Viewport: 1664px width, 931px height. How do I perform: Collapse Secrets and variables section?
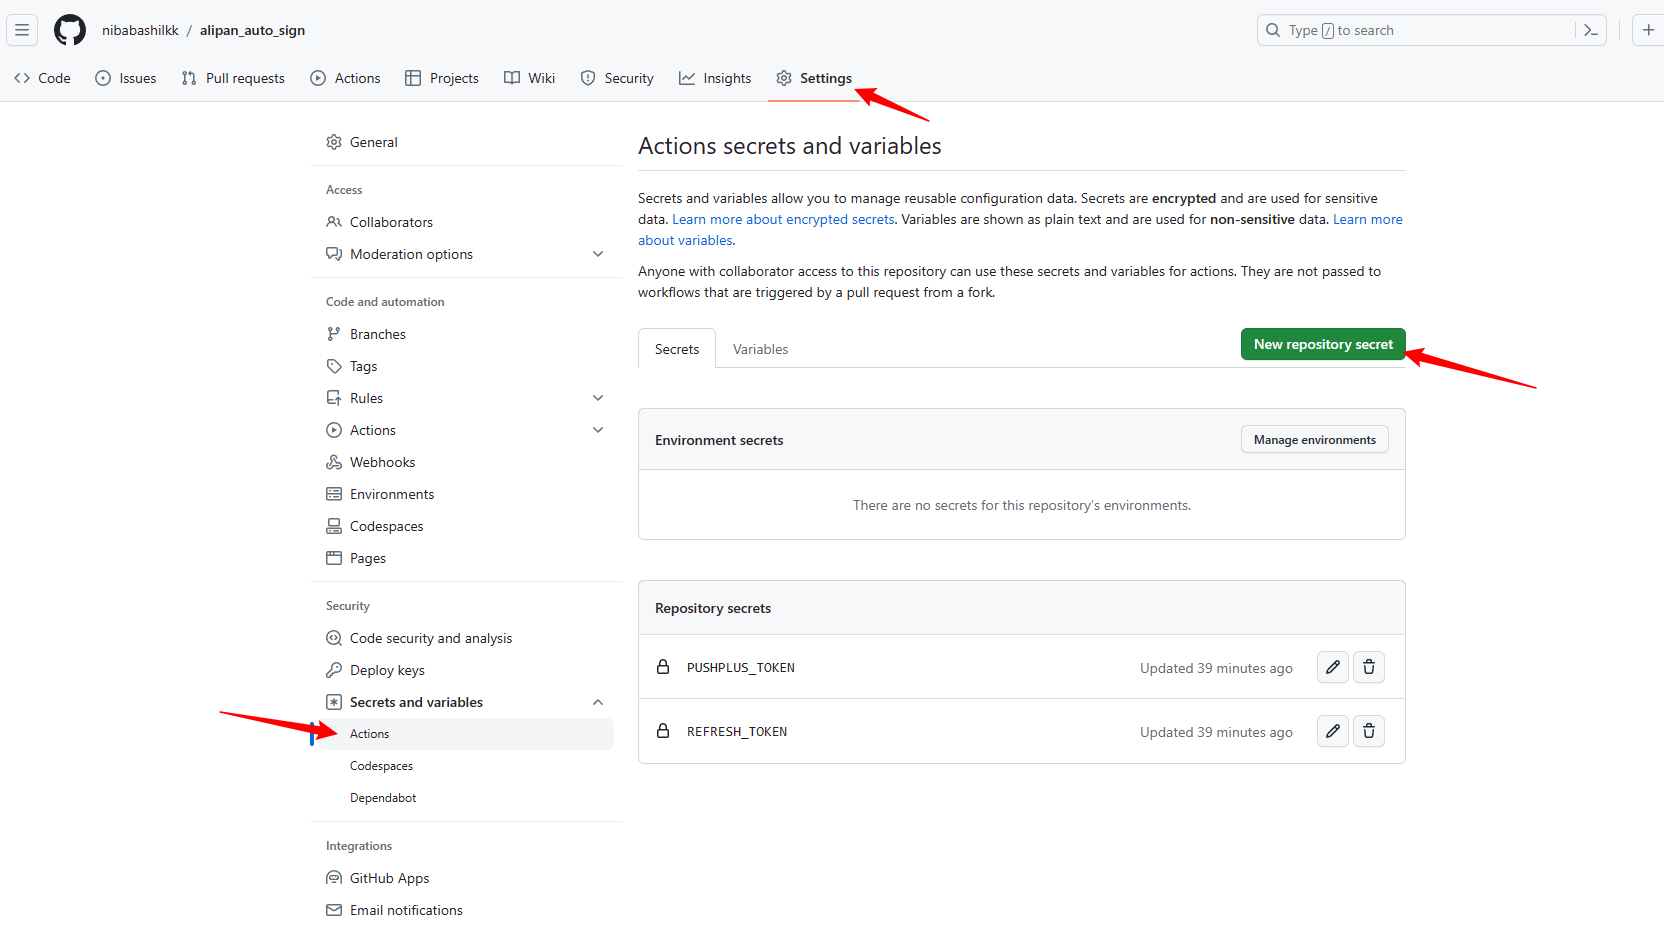click(598, 702)
